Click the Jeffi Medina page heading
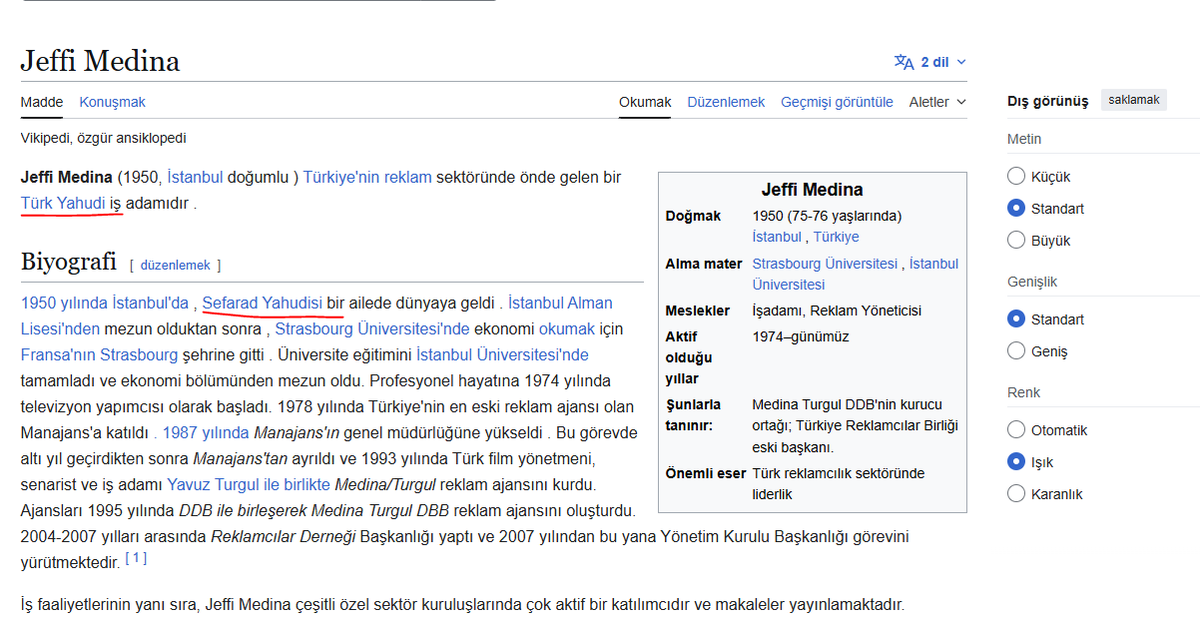The image size is (1200, 625). 100,62
